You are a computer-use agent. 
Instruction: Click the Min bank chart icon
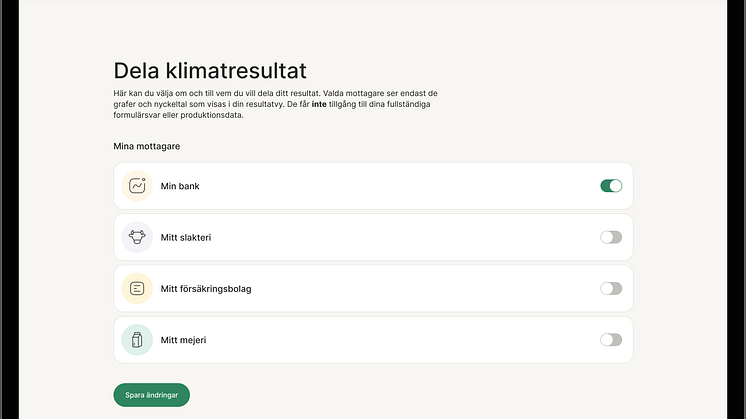(137, 186)
